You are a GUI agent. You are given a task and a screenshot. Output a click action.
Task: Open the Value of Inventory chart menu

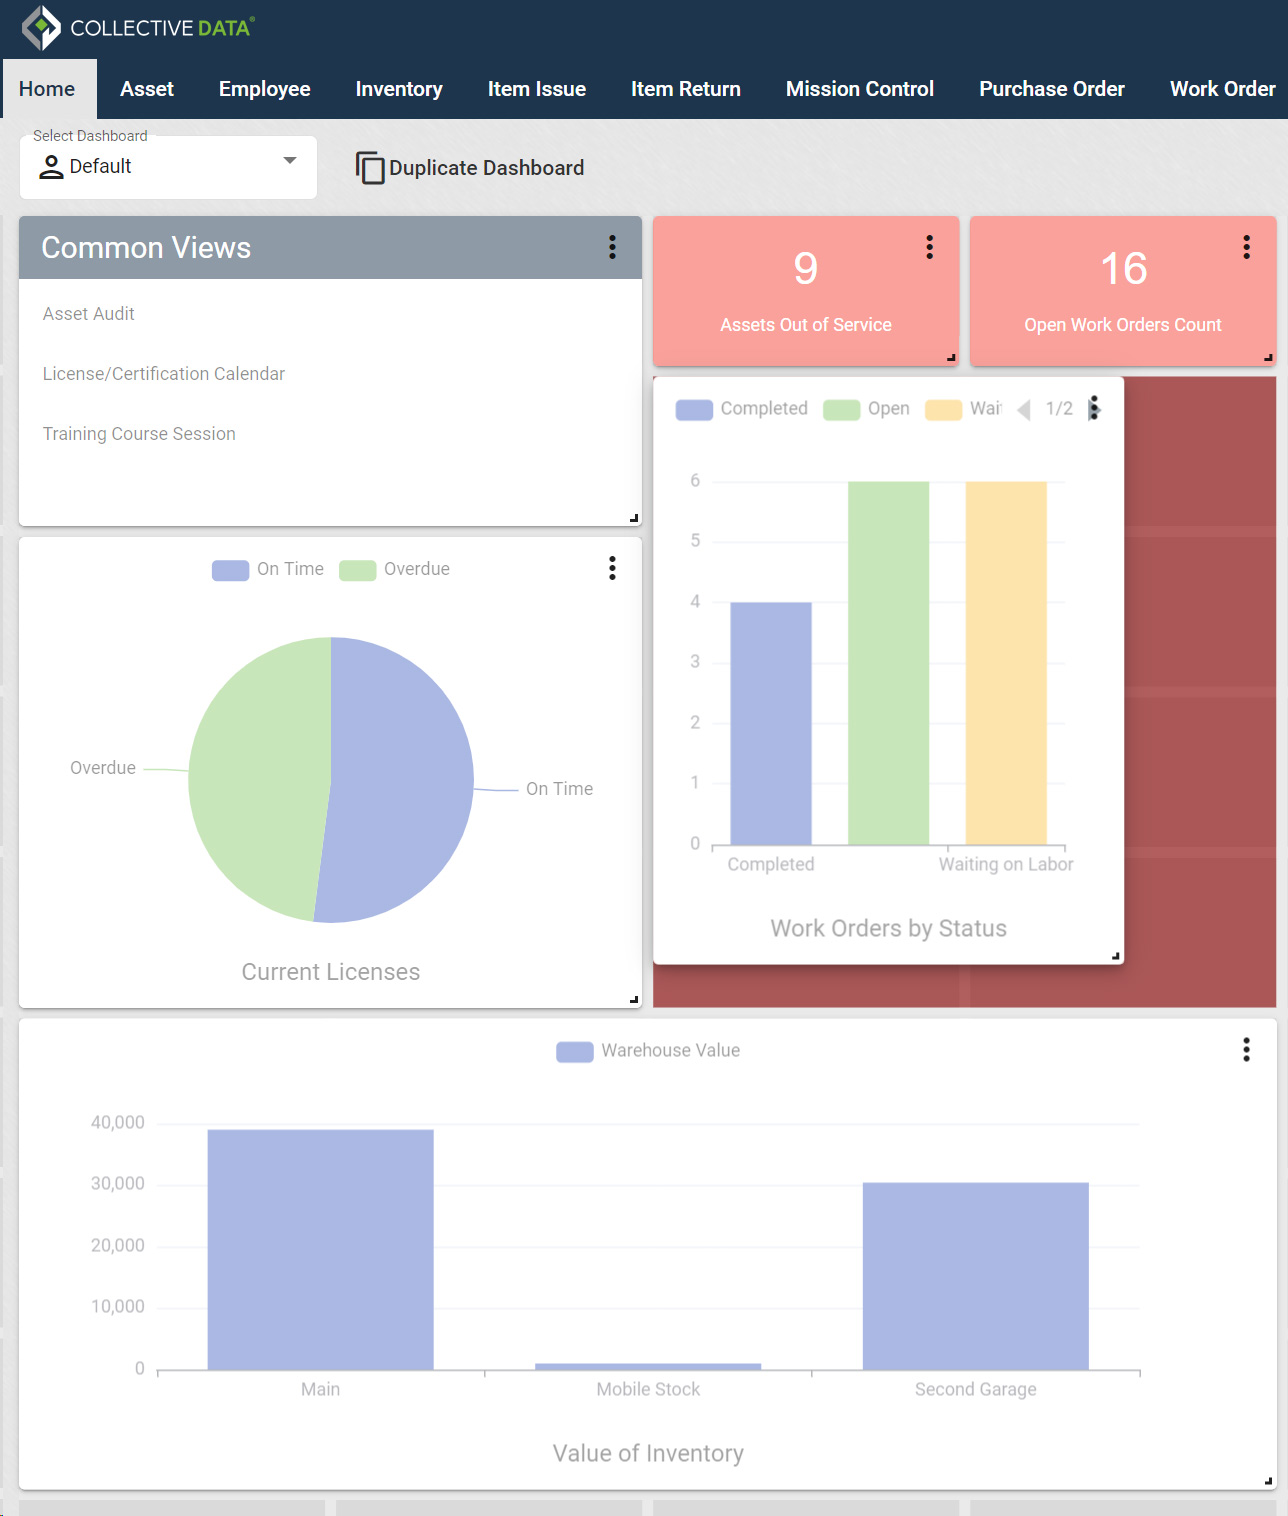click(1246, 1050)
